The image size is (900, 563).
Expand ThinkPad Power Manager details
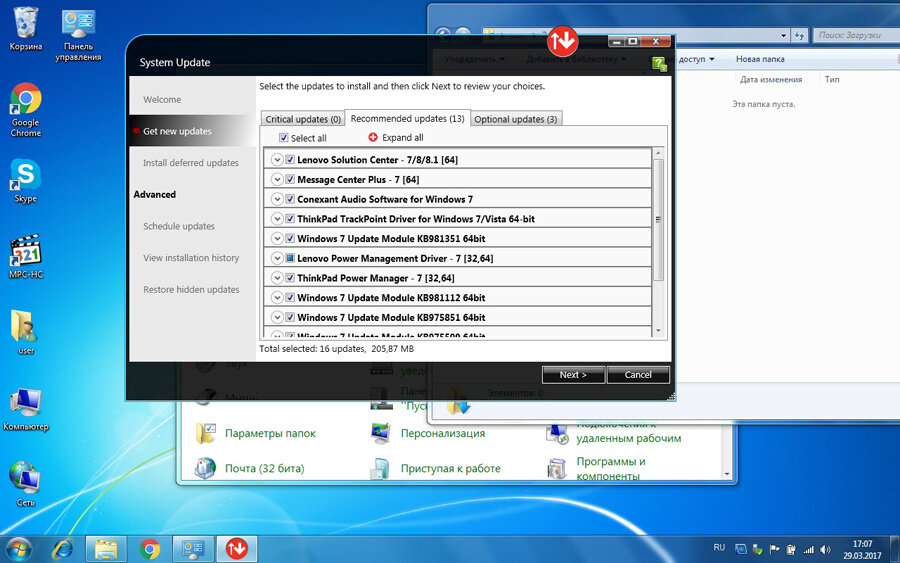[277, 278]
